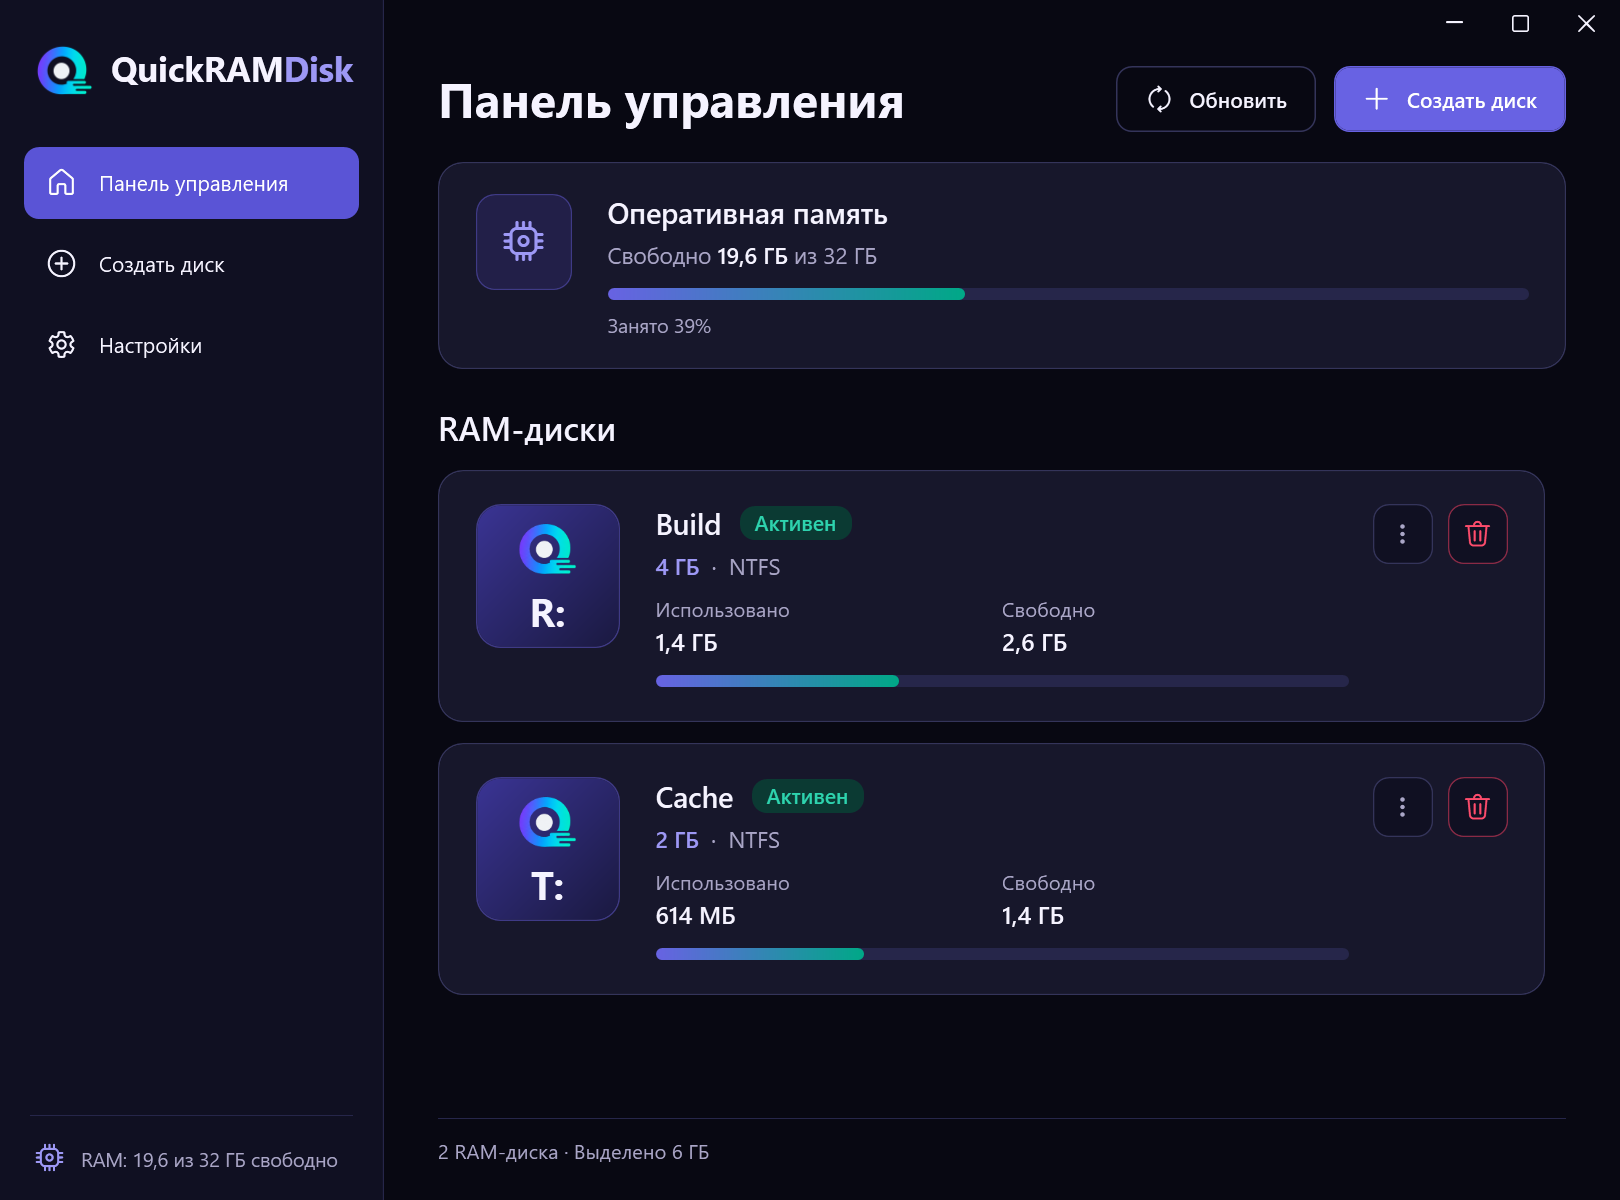Click RAM: 19,6 из 32 ГБ свободно status
1620x1200 pixels.
[209, 1160]
